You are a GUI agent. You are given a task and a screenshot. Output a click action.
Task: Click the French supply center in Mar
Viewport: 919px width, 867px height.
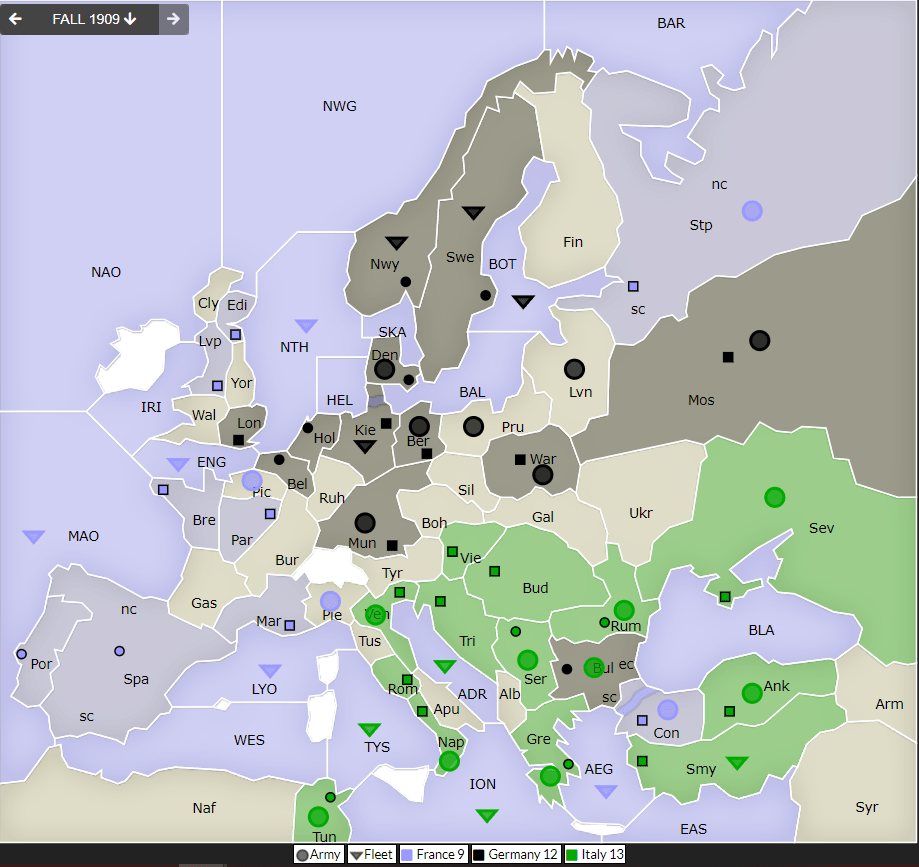(x=290, y=625)
